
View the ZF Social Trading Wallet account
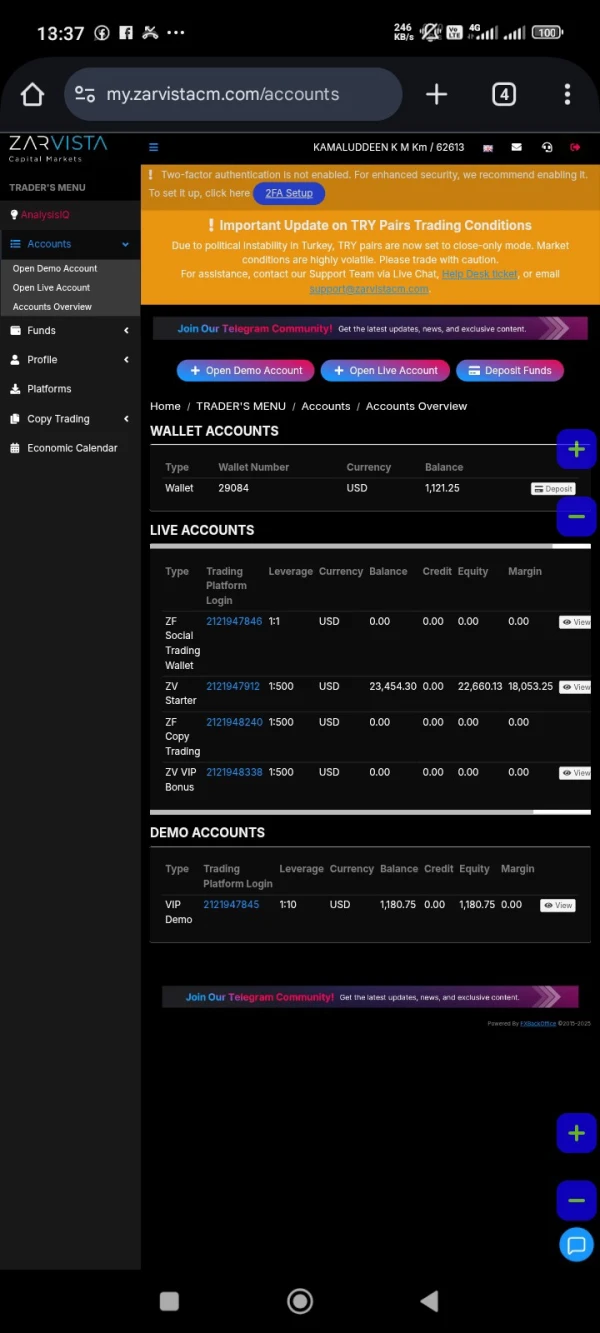[575, 622]
